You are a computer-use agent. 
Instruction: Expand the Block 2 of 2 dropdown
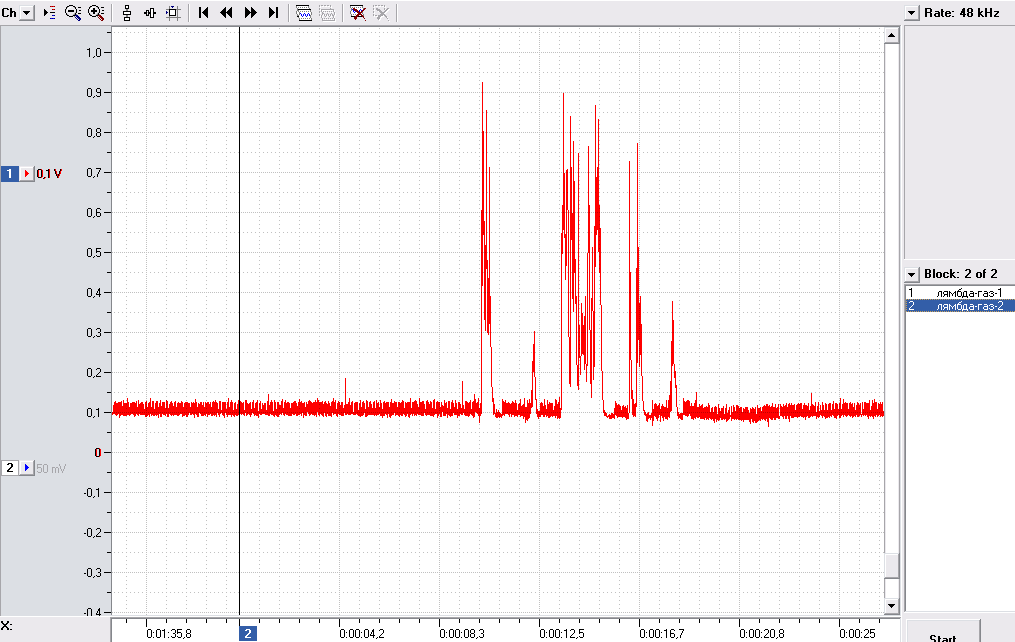(x=911, y=274)
